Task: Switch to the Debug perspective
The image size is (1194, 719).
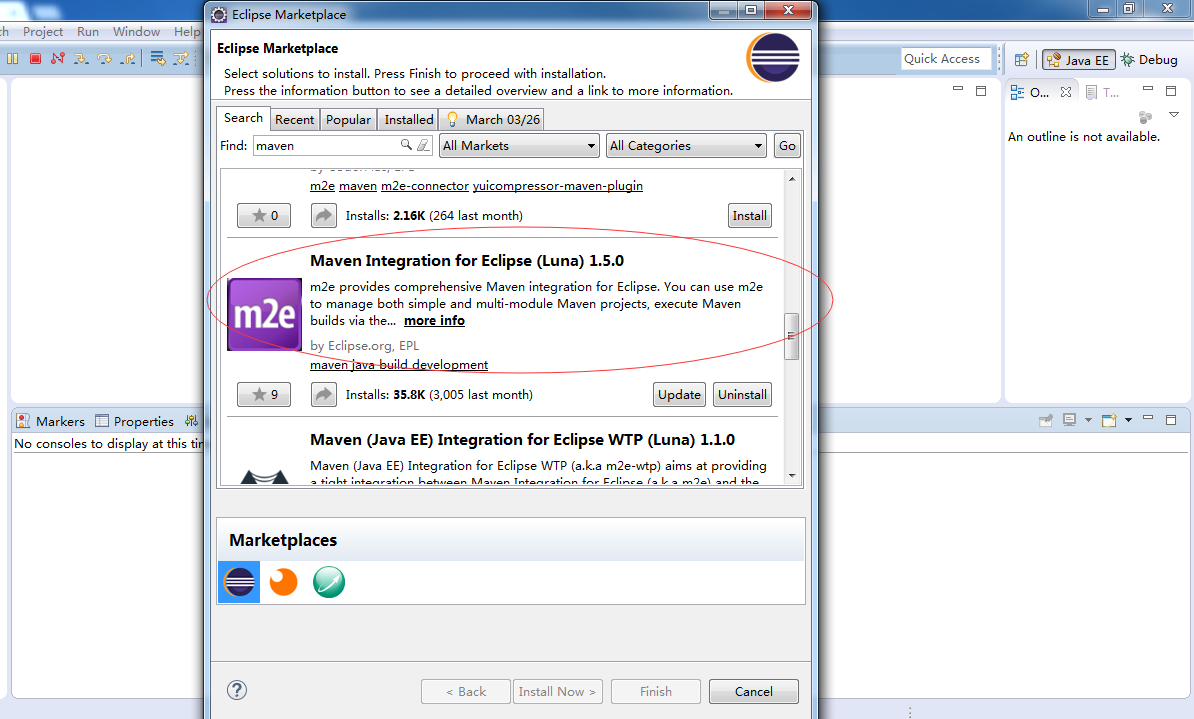Action: coord(1149,59)
